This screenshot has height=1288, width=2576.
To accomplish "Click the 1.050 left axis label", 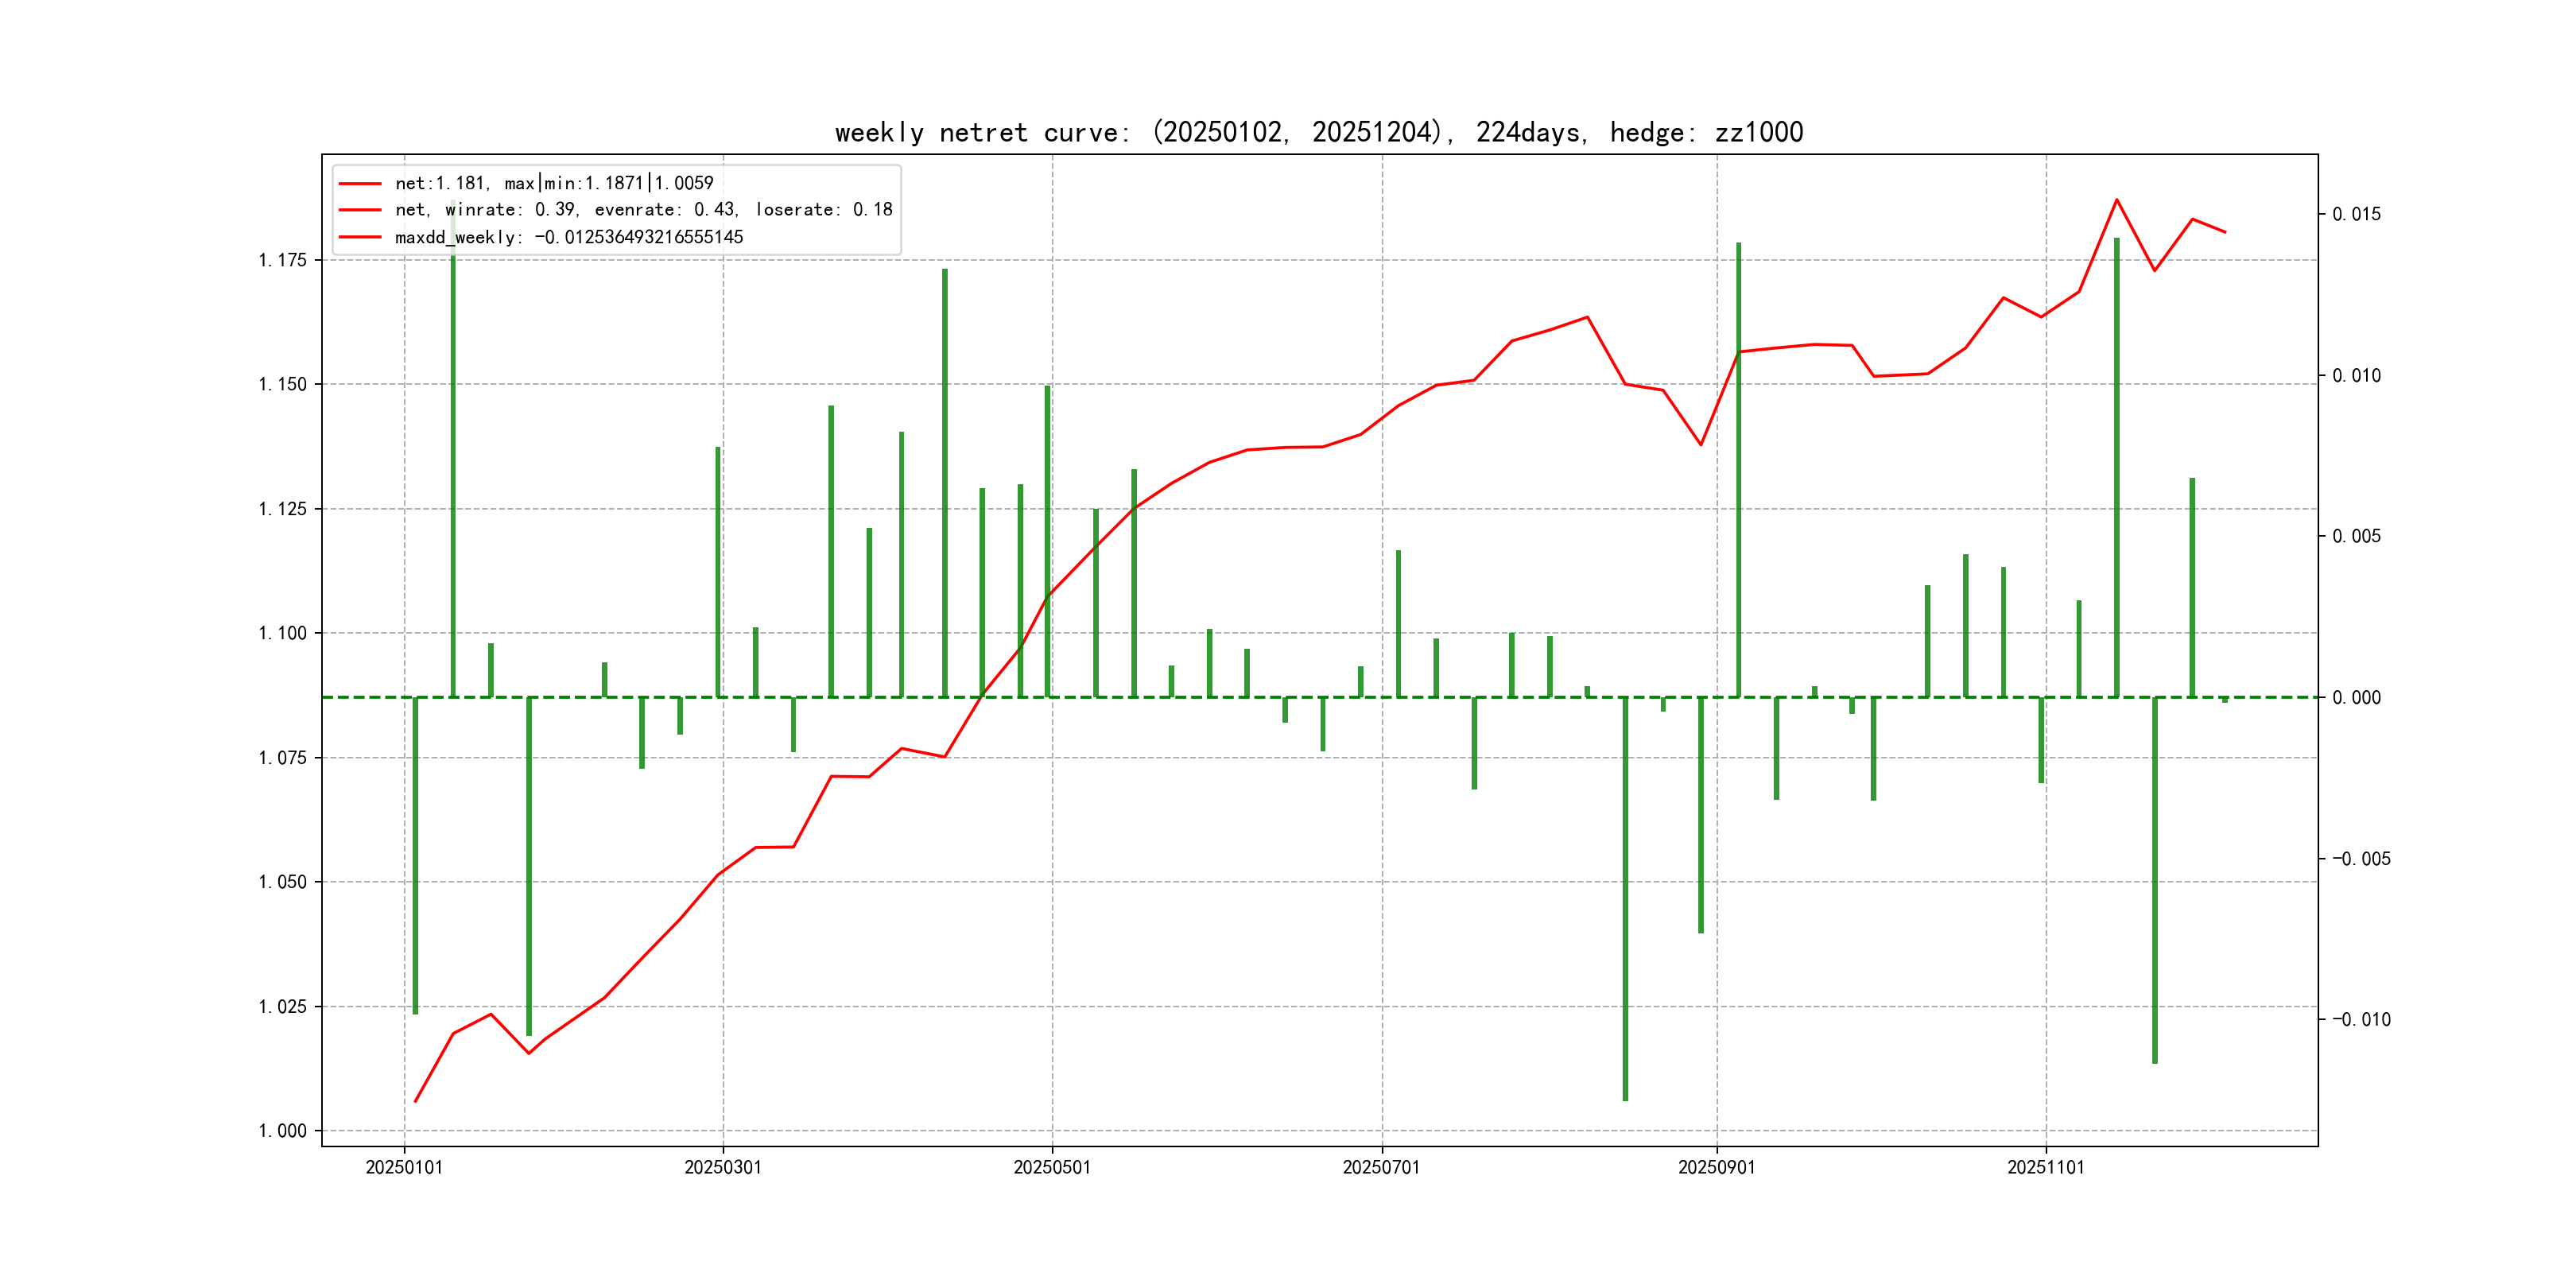I will click(283, 882).
